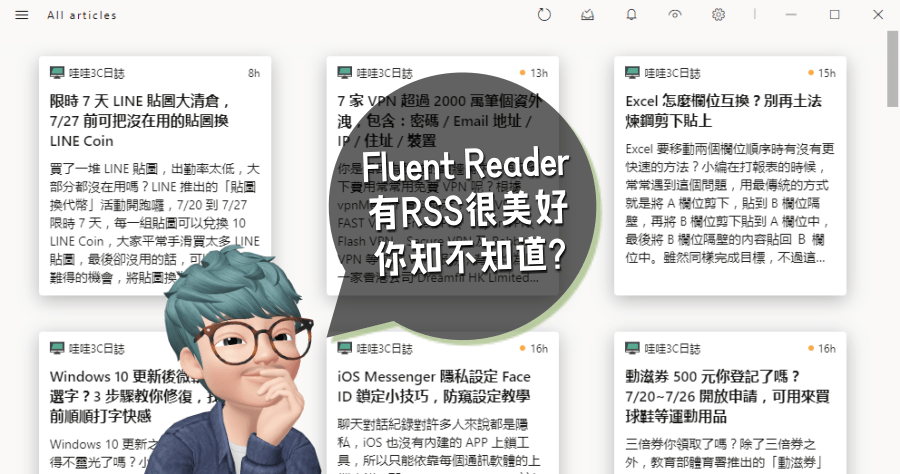This screenshot has width=900, height=474.
Task: Open the iOS Messenger 隱私設定 article
Action: tap(443, 403)
